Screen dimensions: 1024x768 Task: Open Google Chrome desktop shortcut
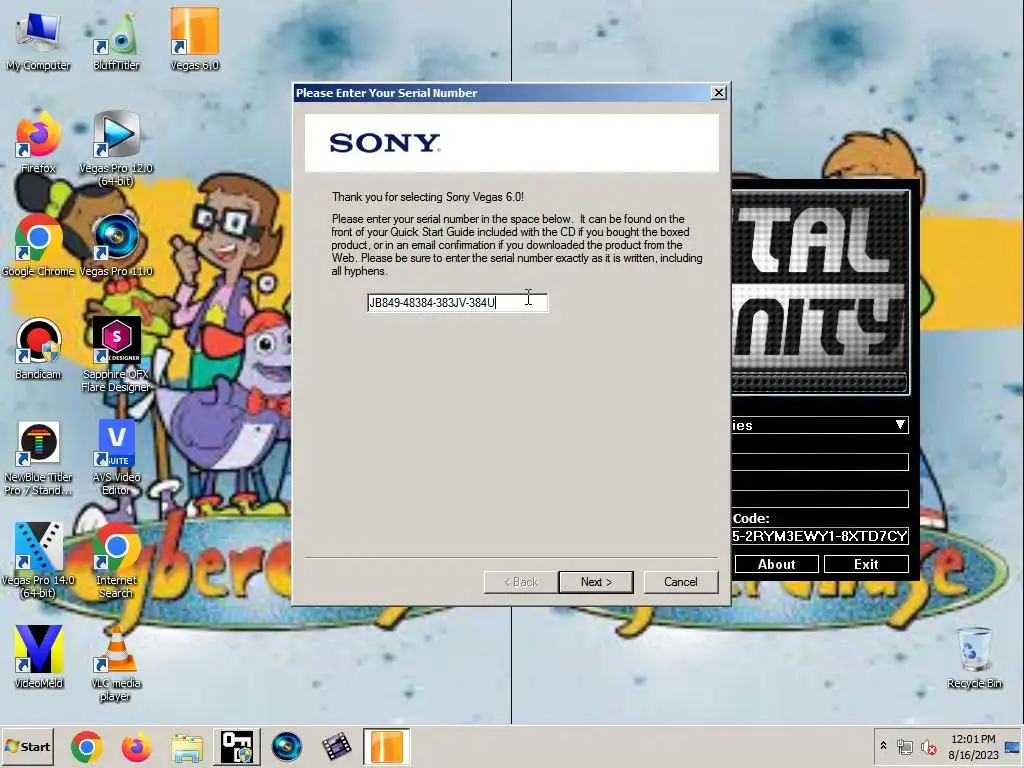(38, 246)
